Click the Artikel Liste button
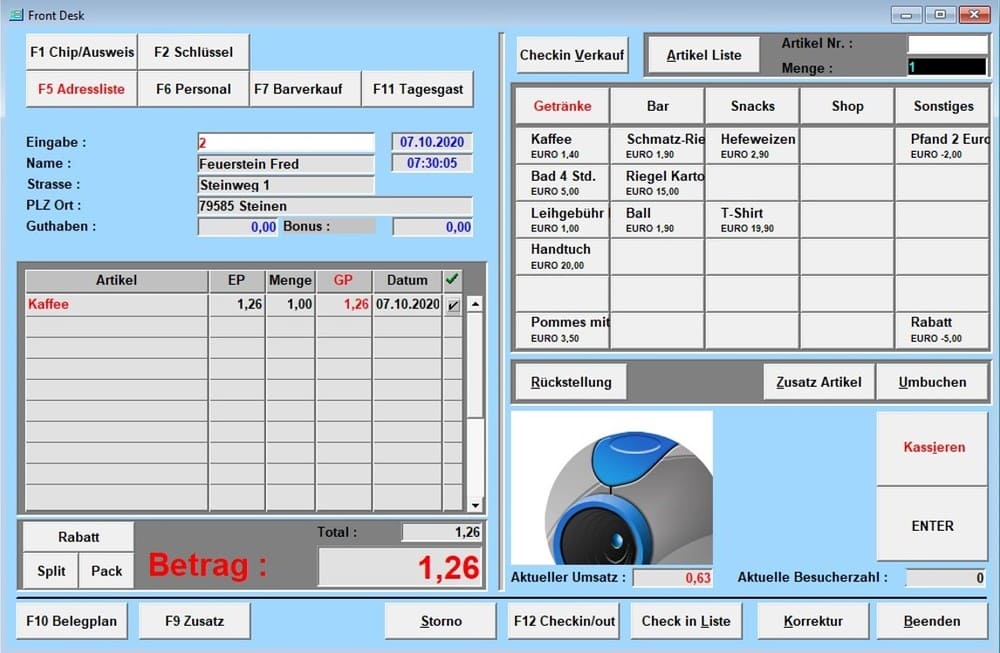Image resolution: width=1000 pixels, height=653 pixels. [x=704, y=55]
